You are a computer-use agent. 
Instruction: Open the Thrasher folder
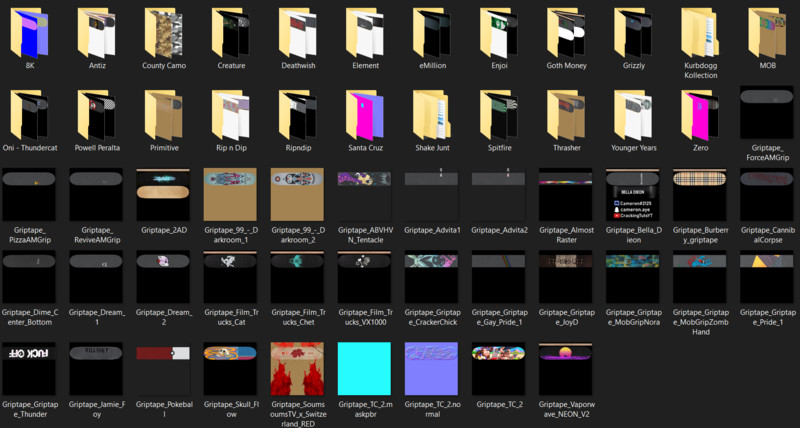click(567, 115)
